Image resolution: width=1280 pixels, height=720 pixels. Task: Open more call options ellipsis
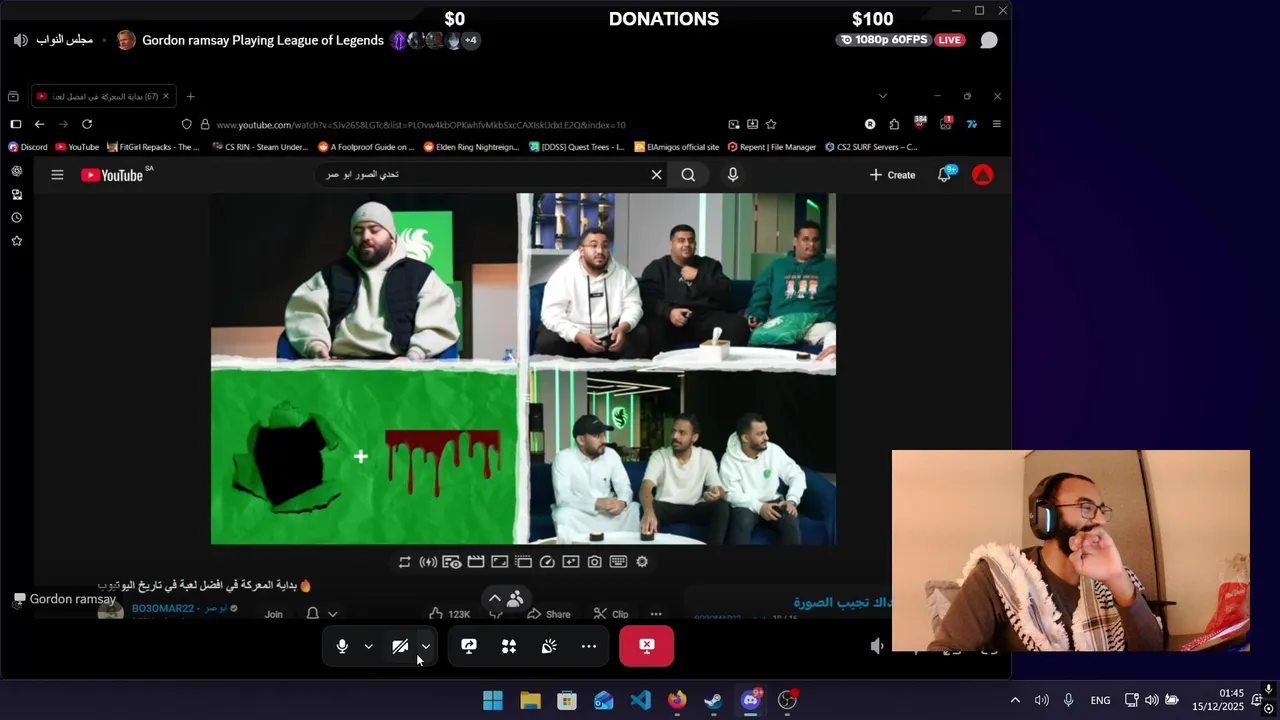[589, 646]
